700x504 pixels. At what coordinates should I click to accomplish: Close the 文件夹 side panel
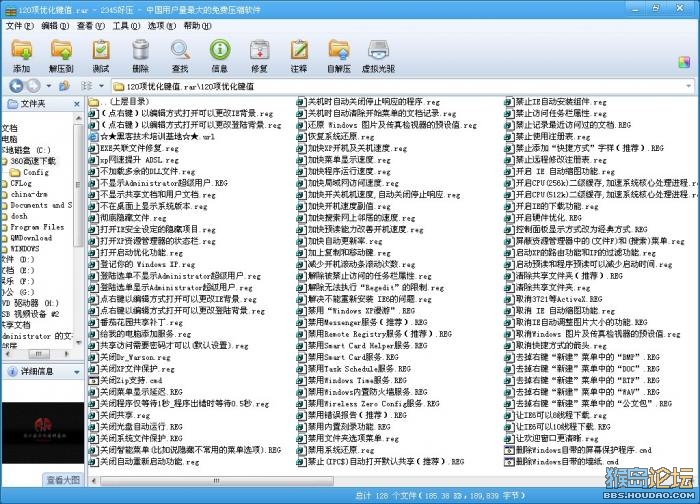77,104
